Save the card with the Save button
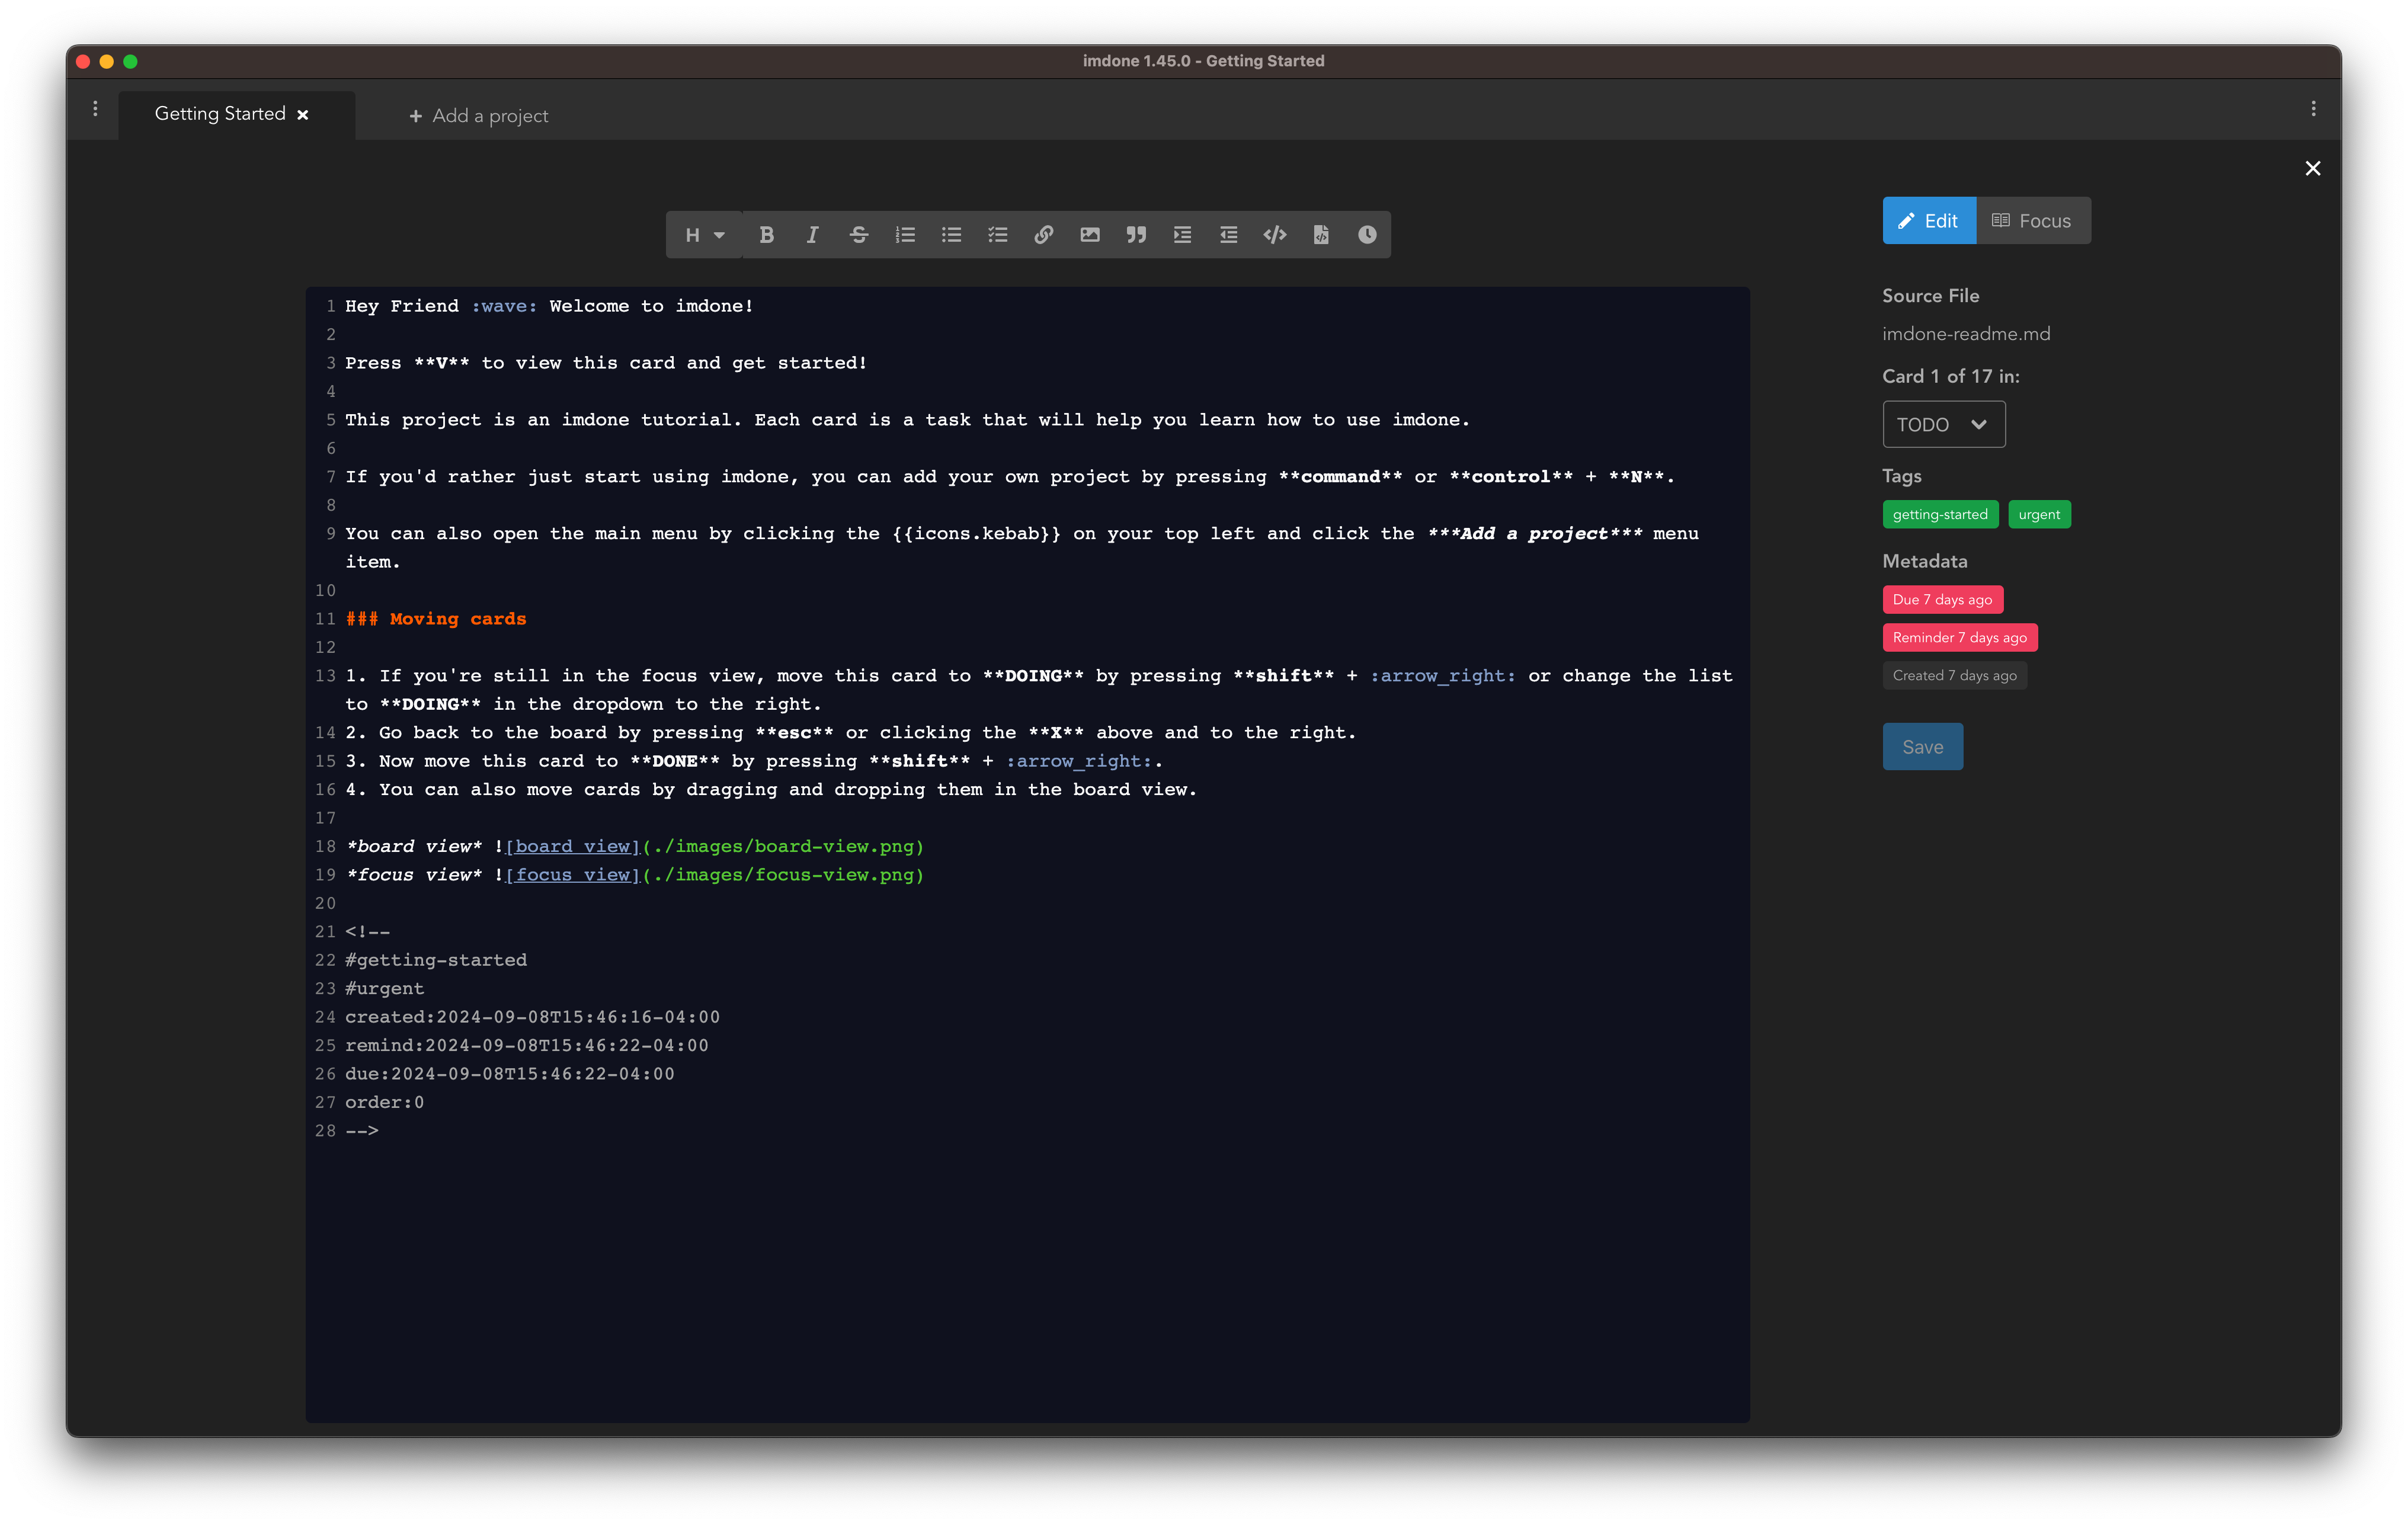2408x1525 pixels. (1922, 747)
